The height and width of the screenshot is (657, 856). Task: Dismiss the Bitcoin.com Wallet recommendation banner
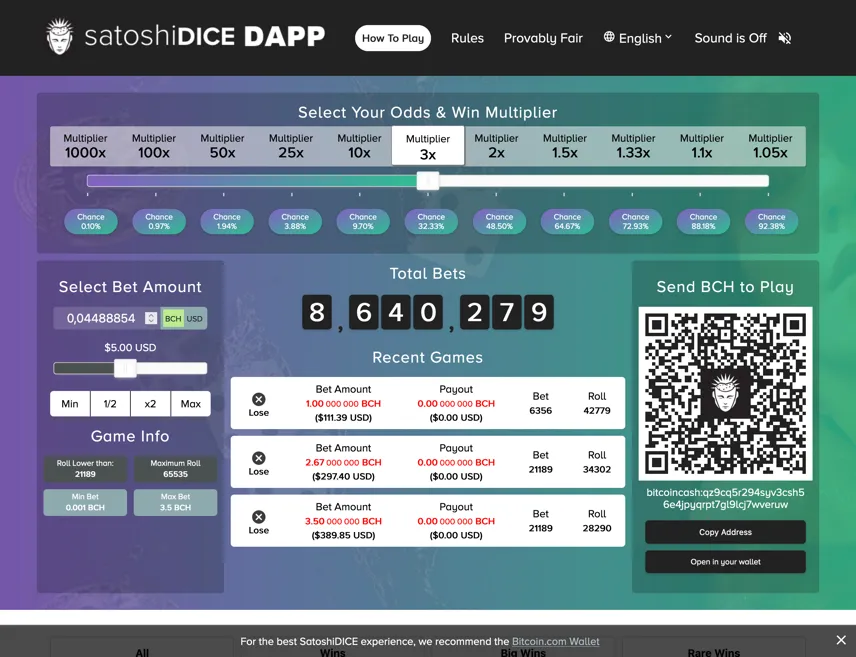841,640
